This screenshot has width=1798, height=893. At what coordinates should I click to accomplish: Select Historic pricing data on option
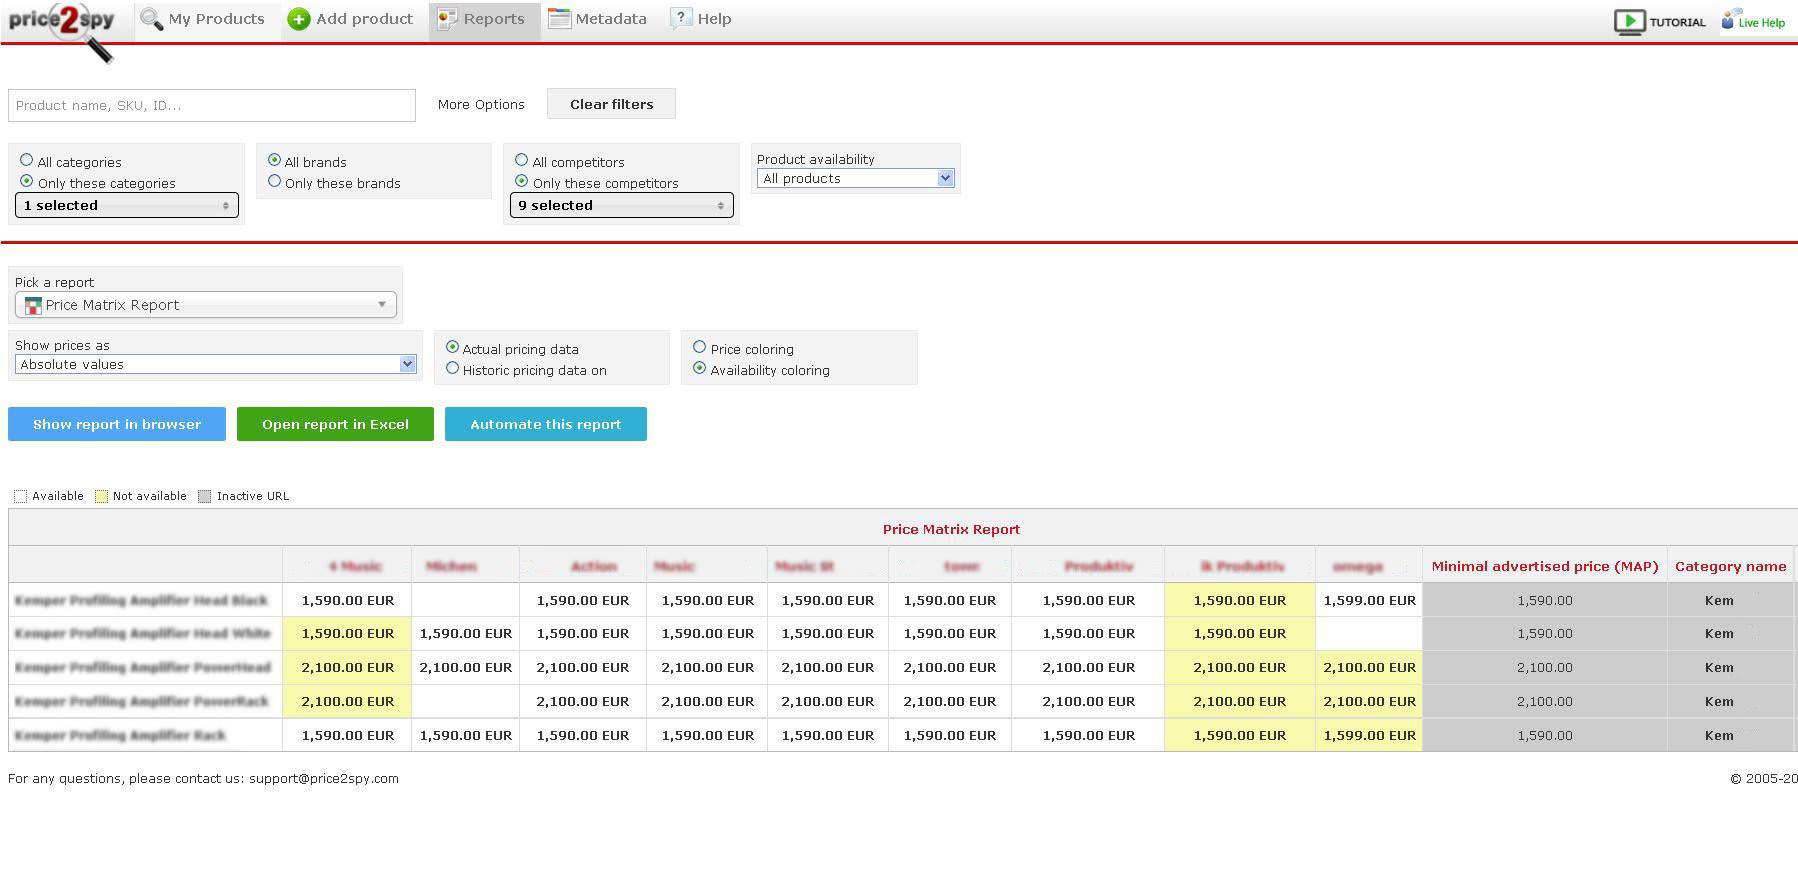(452, 368)
